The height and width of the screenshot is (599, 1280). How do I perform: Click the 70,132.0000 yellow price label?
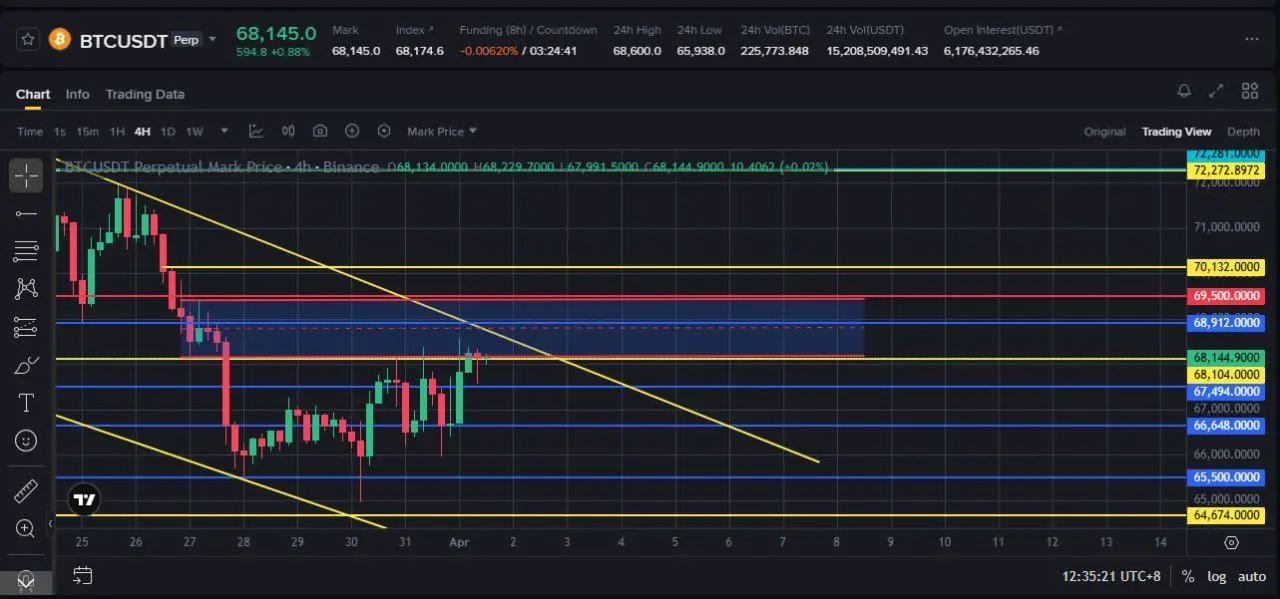(1226, 267)
